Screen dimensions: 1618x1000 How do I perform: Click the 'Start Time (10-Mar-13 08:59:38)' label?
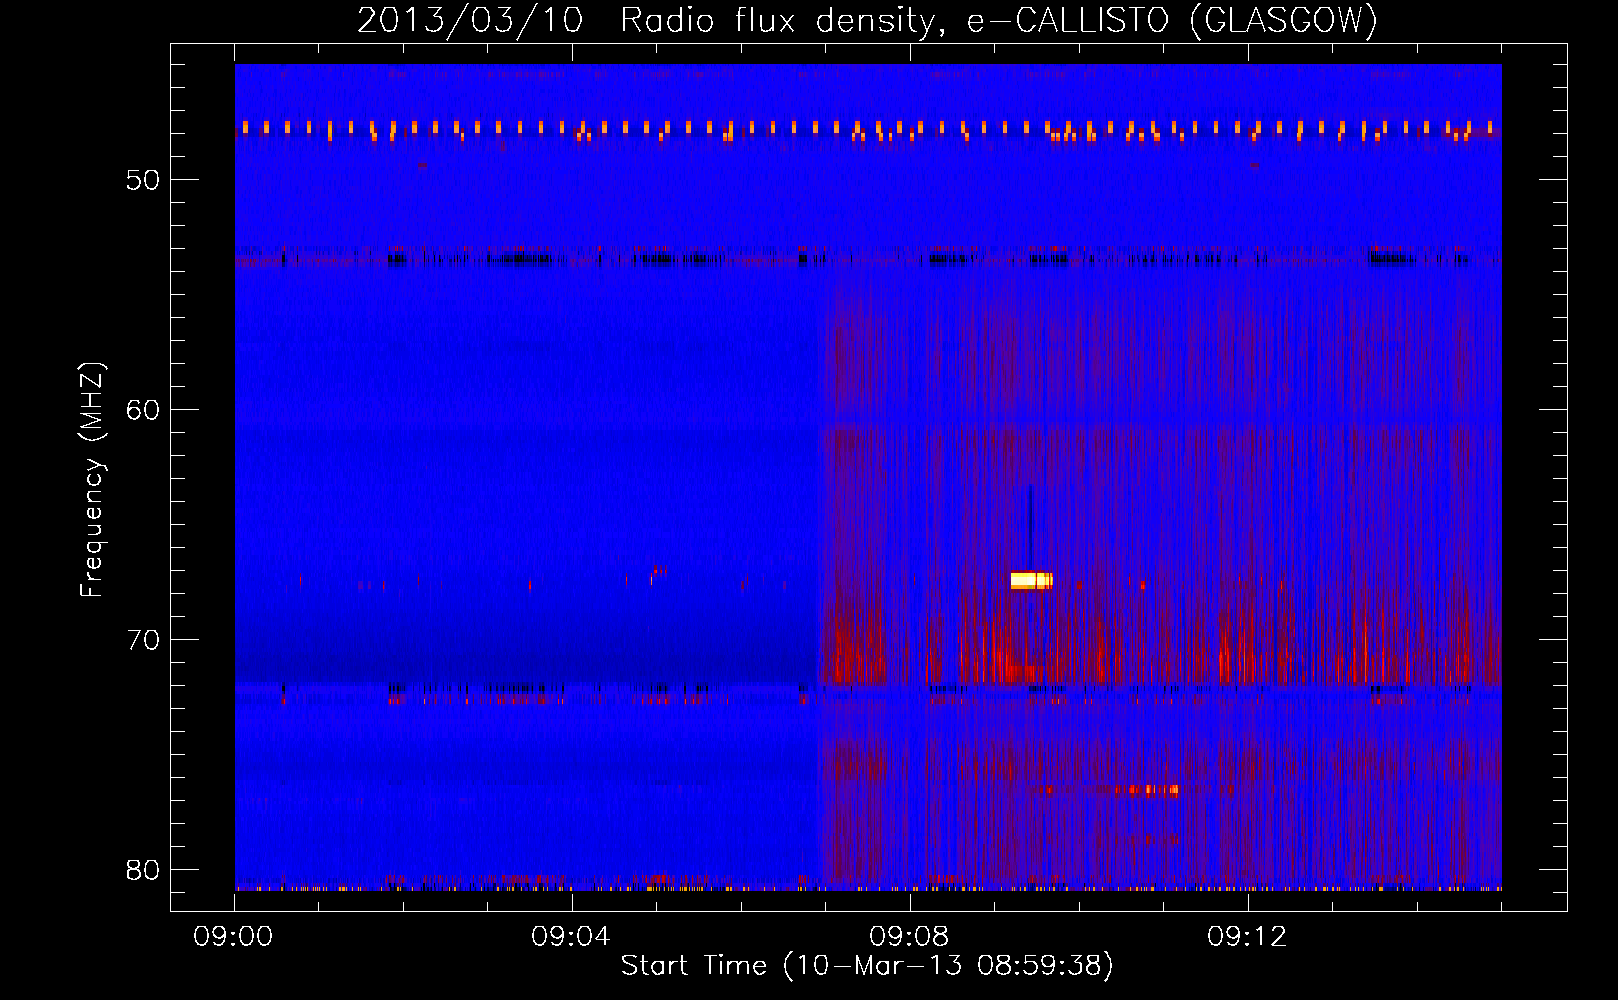(x=867, y=965)
